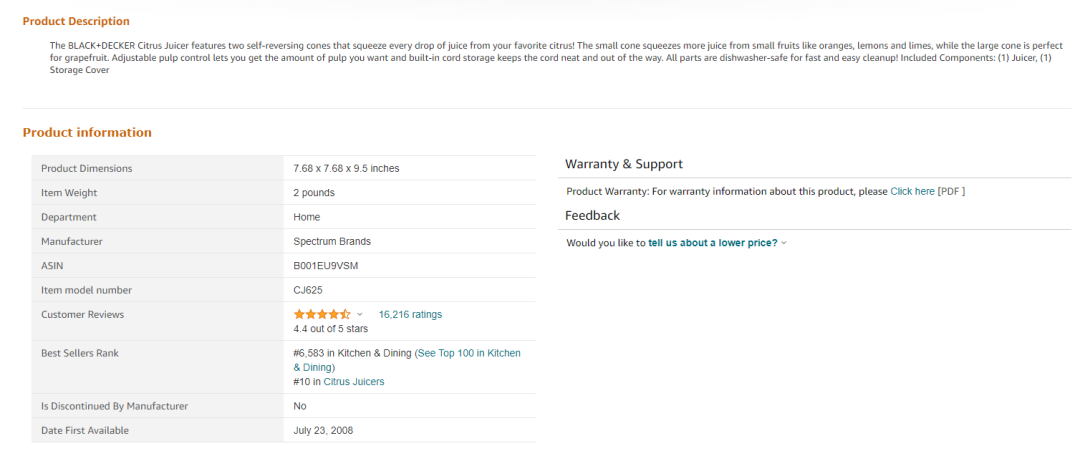Click 'tell us about a lower price?'
This screenshot has height=451, width=1080.
coord(712,243)
